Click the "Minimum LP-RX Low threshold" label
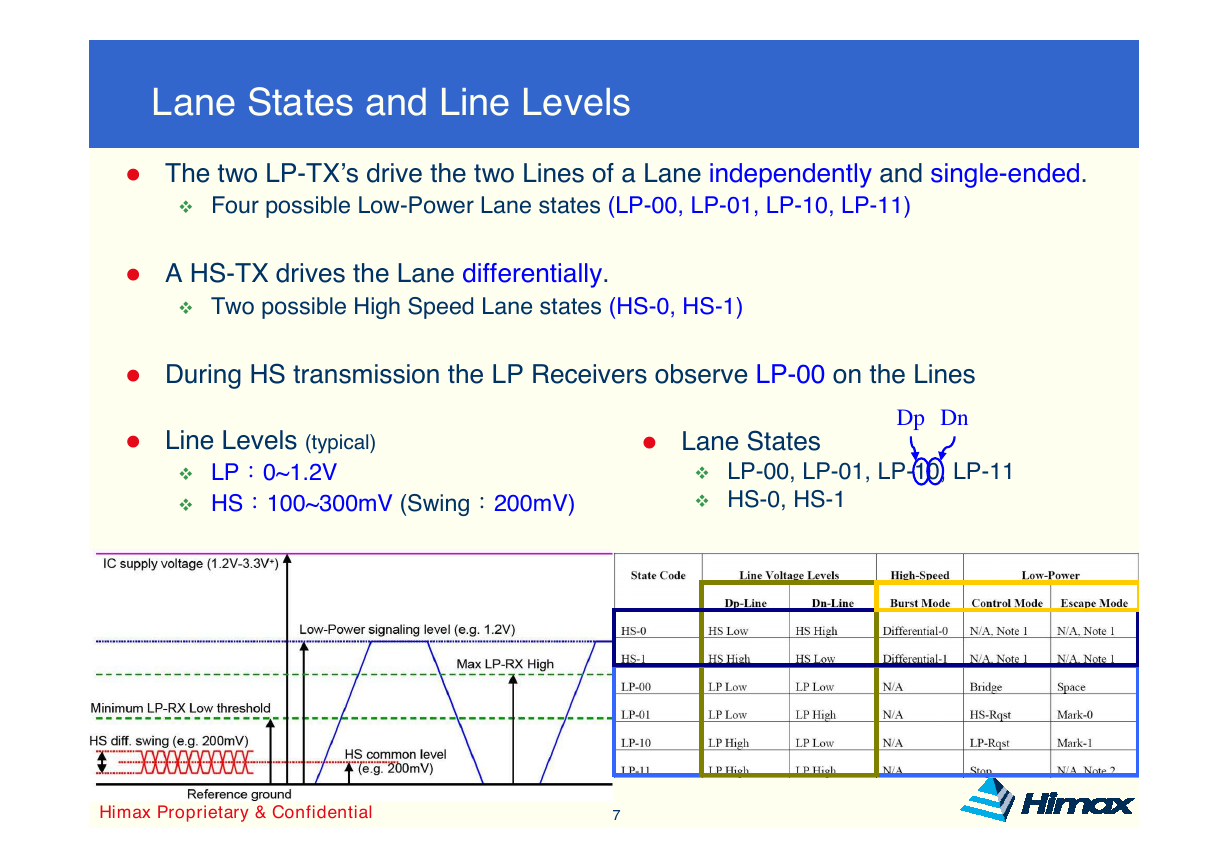1228x868 pixels. click(x=181, y=708)
